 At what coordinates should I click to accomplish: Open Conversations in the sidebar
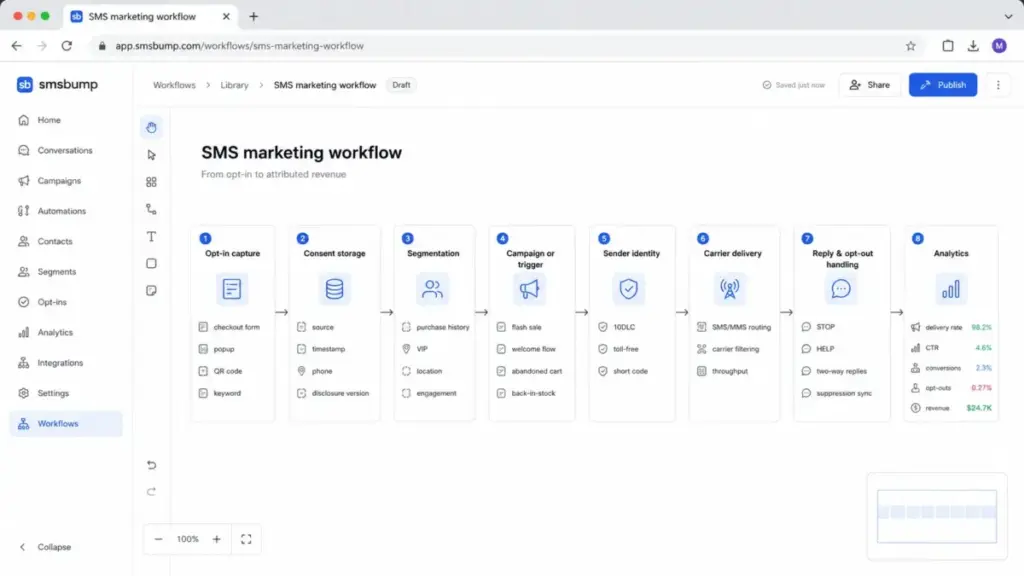click(65, 150)
